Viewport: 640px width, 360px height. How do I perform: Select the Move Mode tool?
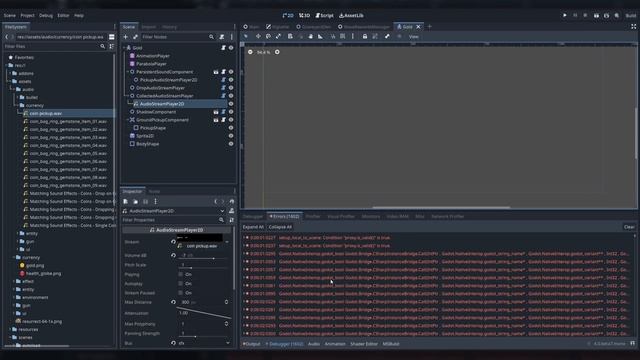pyautogui.click(x=258, y=36)
